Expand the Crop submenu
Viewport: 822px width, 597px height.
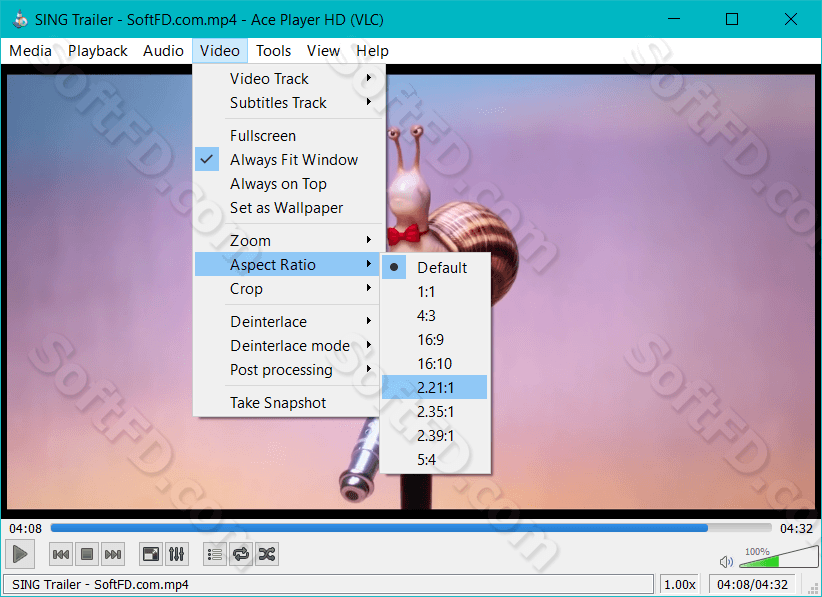point(287,289)
